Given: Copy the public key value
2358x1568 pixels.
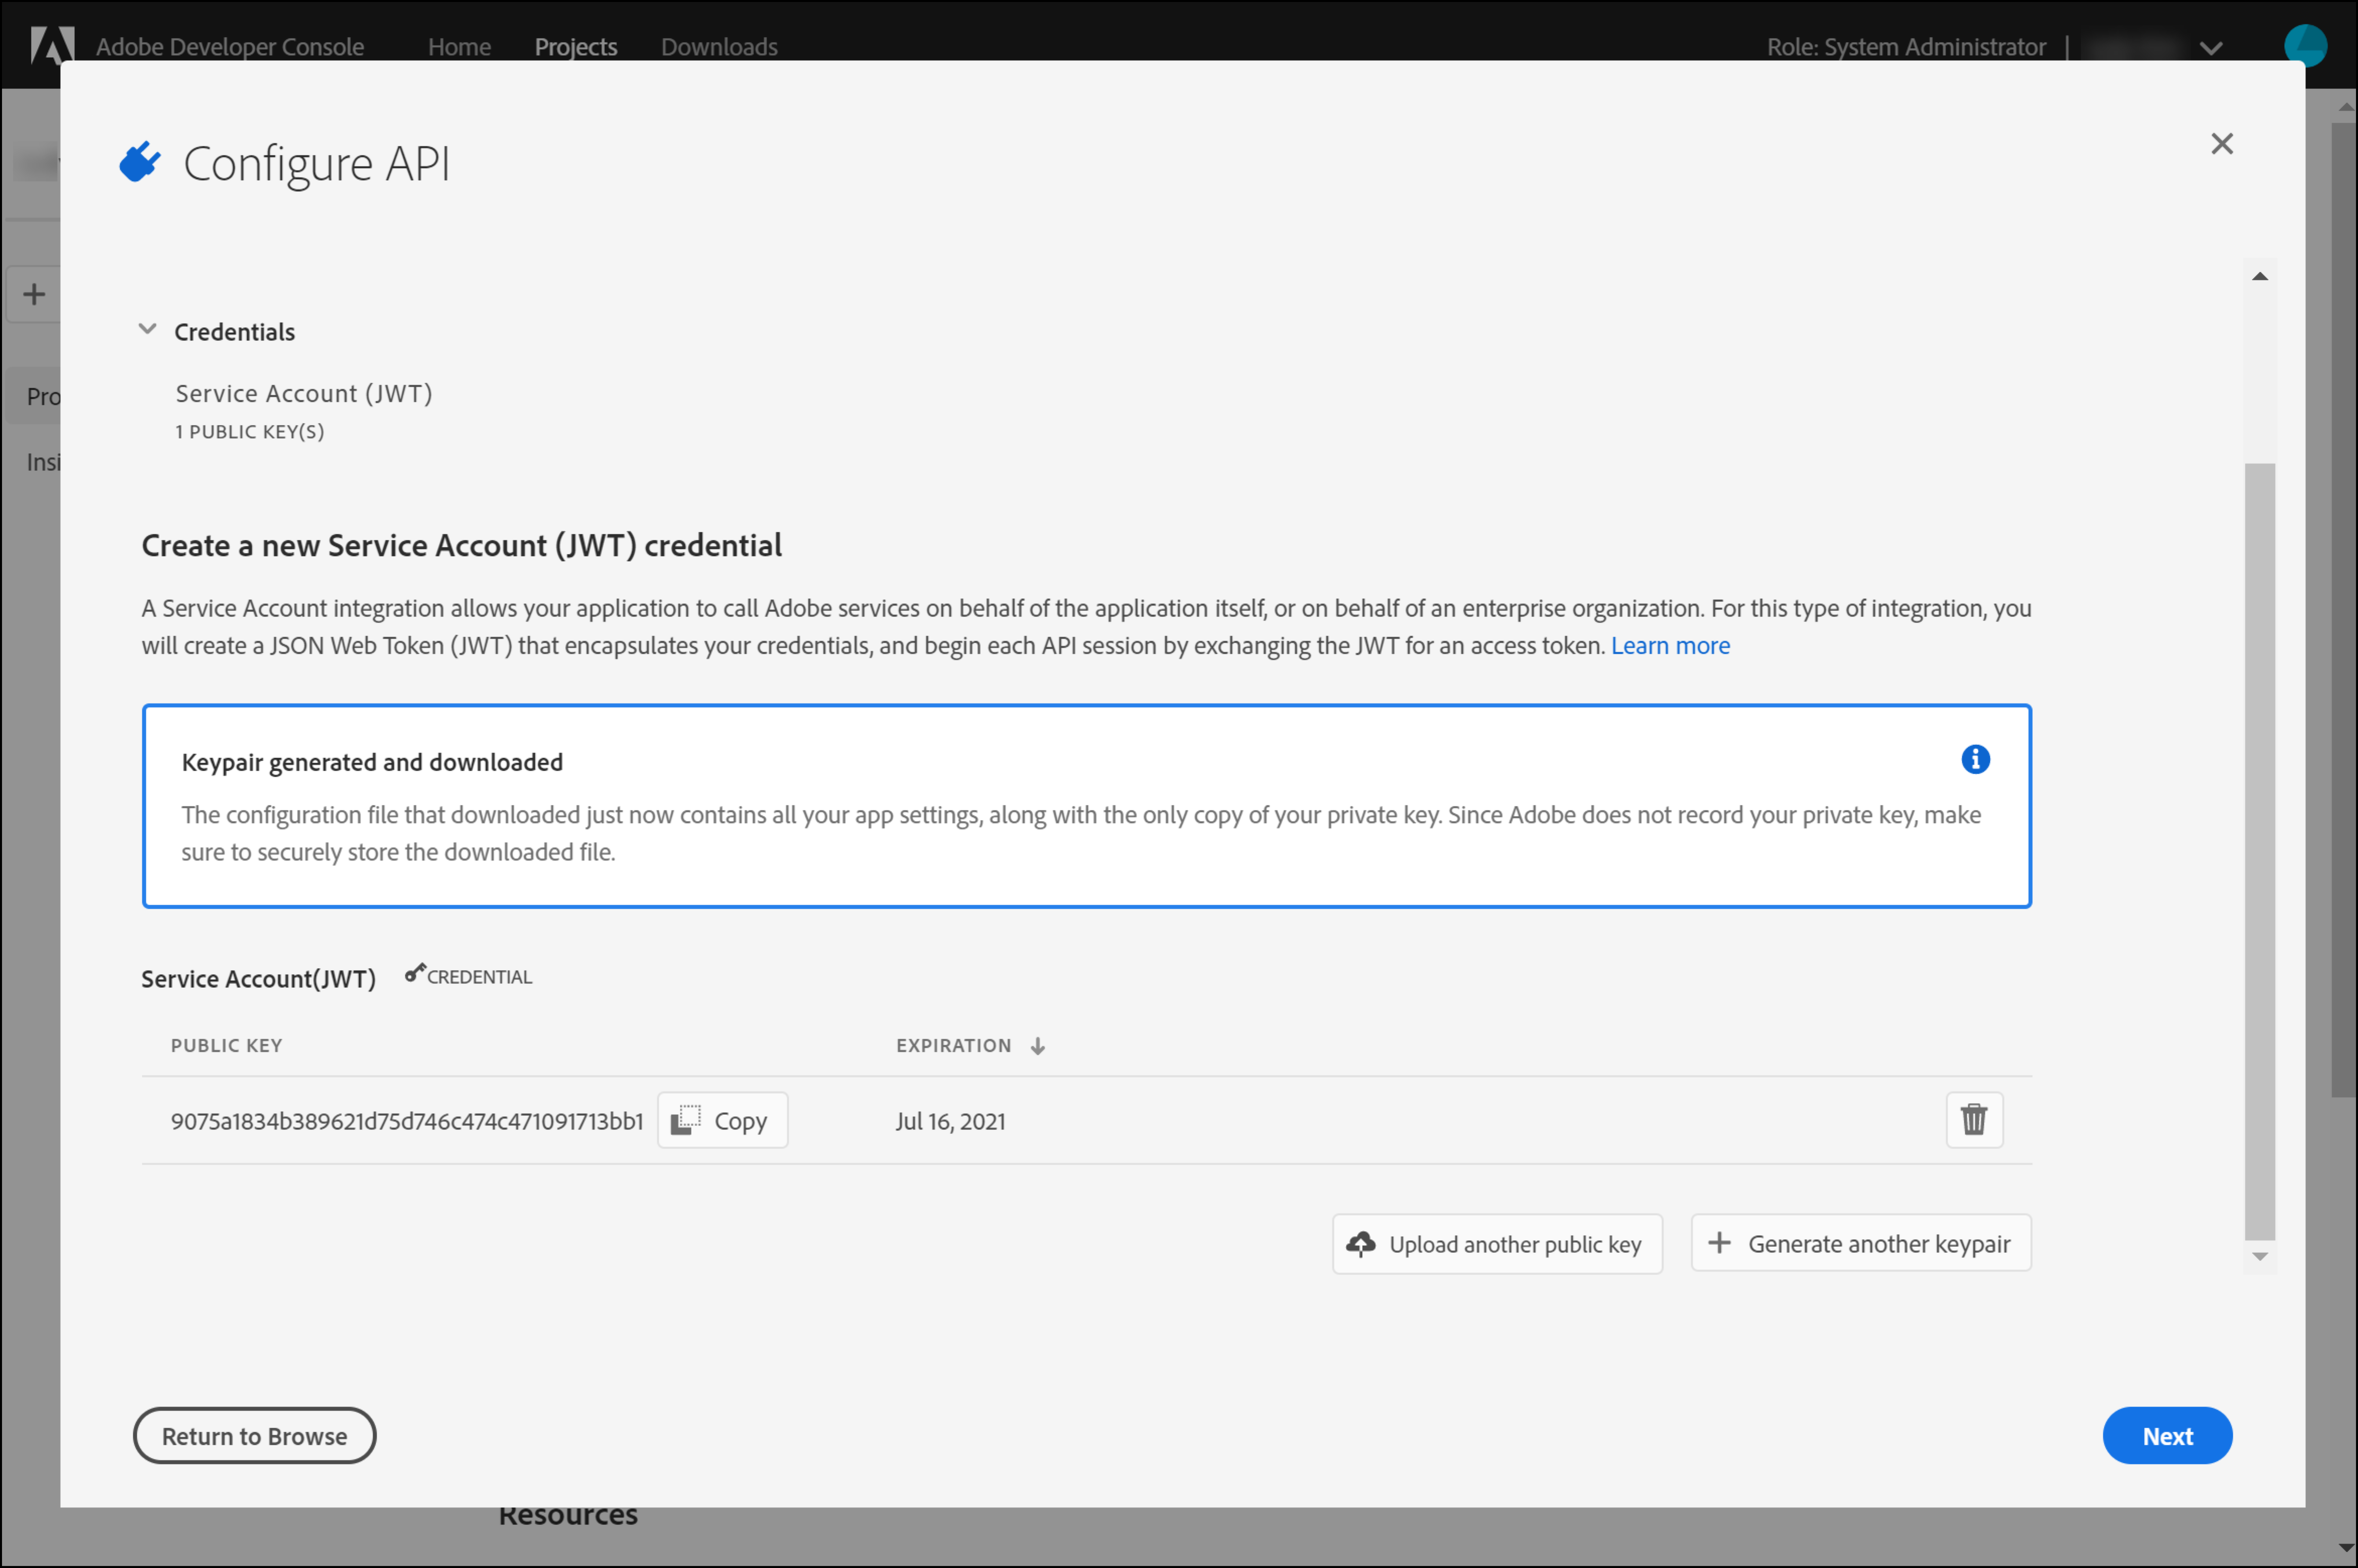Looking at the screenshot, I should [722, 1120].
